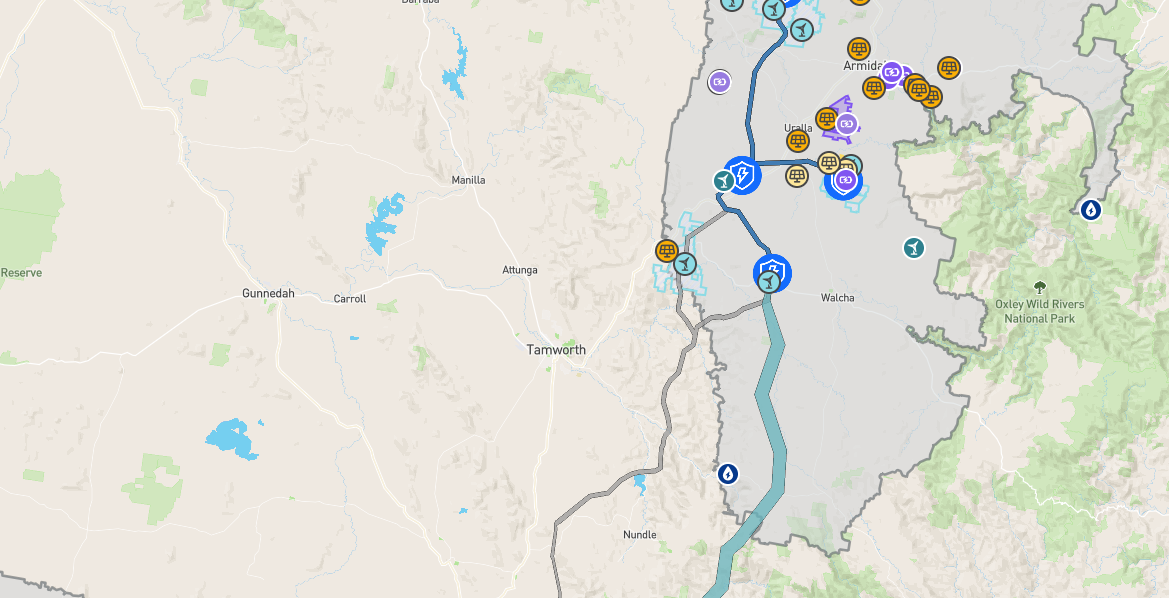Open the water drop marker north of Nundle

click(x=728, y=473)
